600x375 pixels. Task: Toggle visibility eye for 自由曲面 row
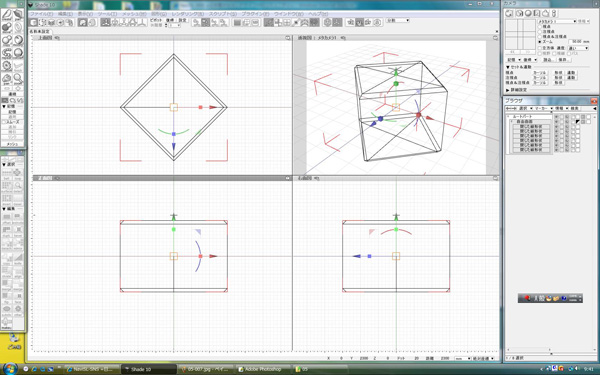pos(556,121)
